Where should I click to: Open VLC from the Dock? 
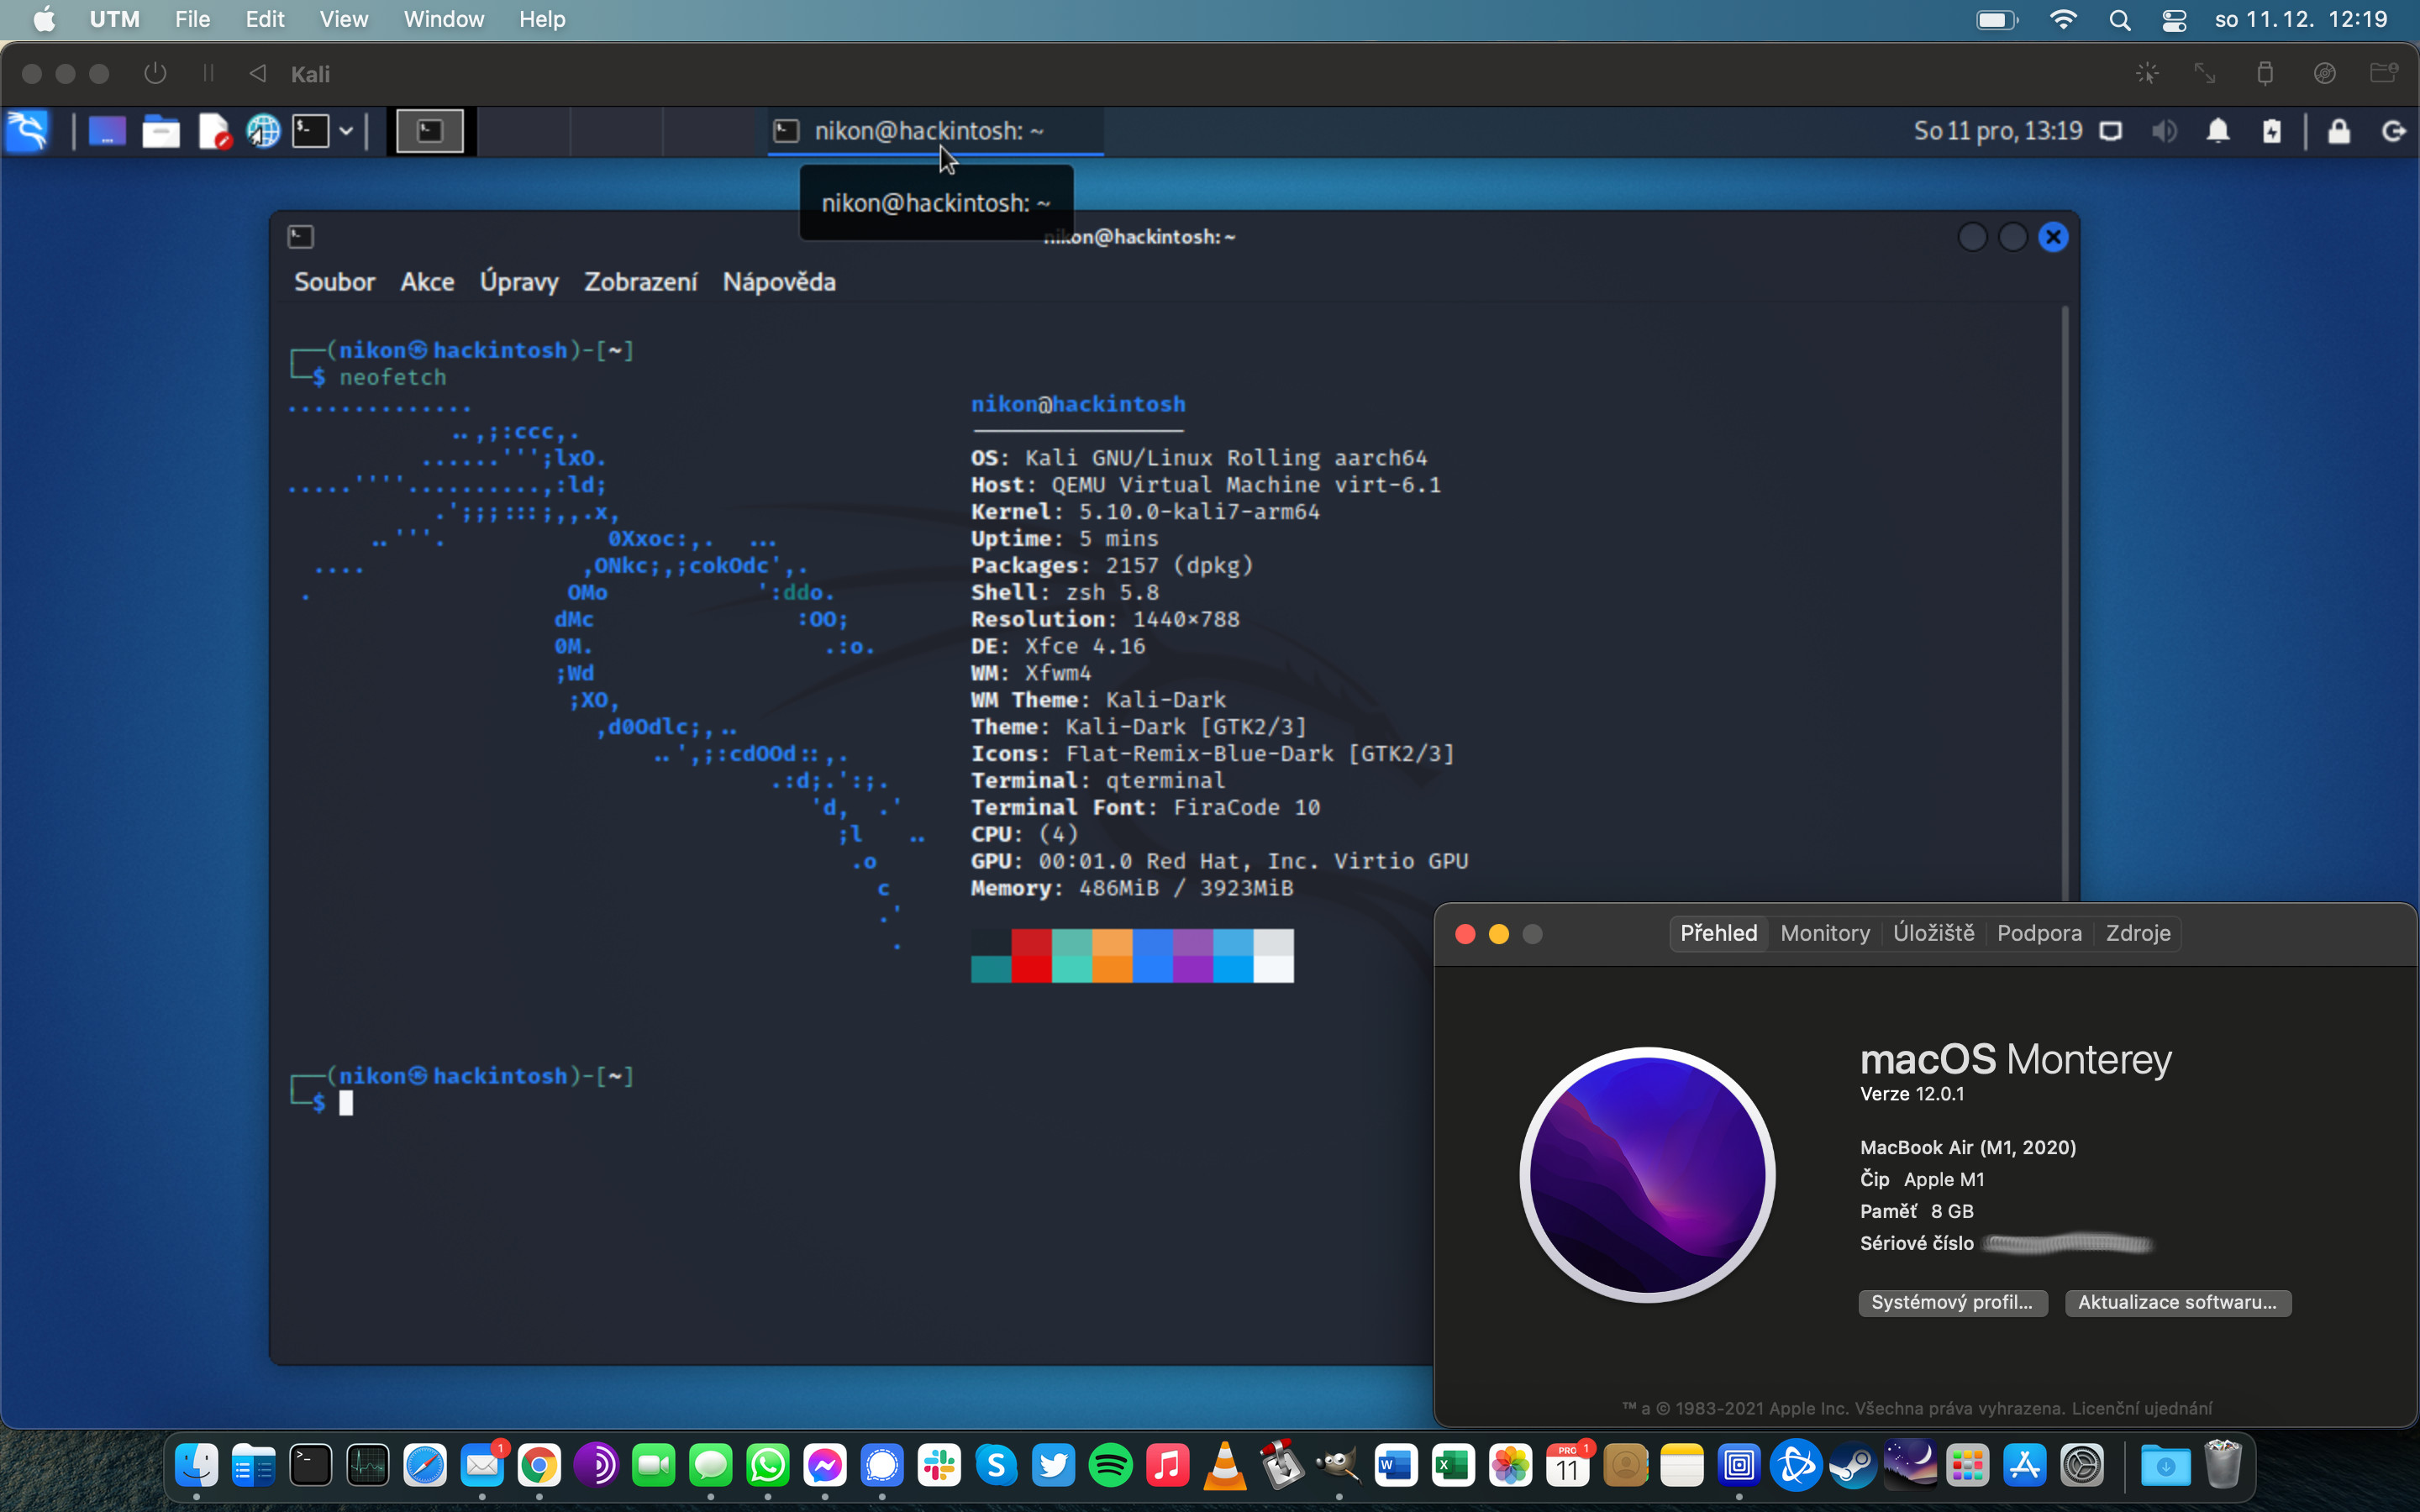pyautogui.click(x=1224, y=1466)
